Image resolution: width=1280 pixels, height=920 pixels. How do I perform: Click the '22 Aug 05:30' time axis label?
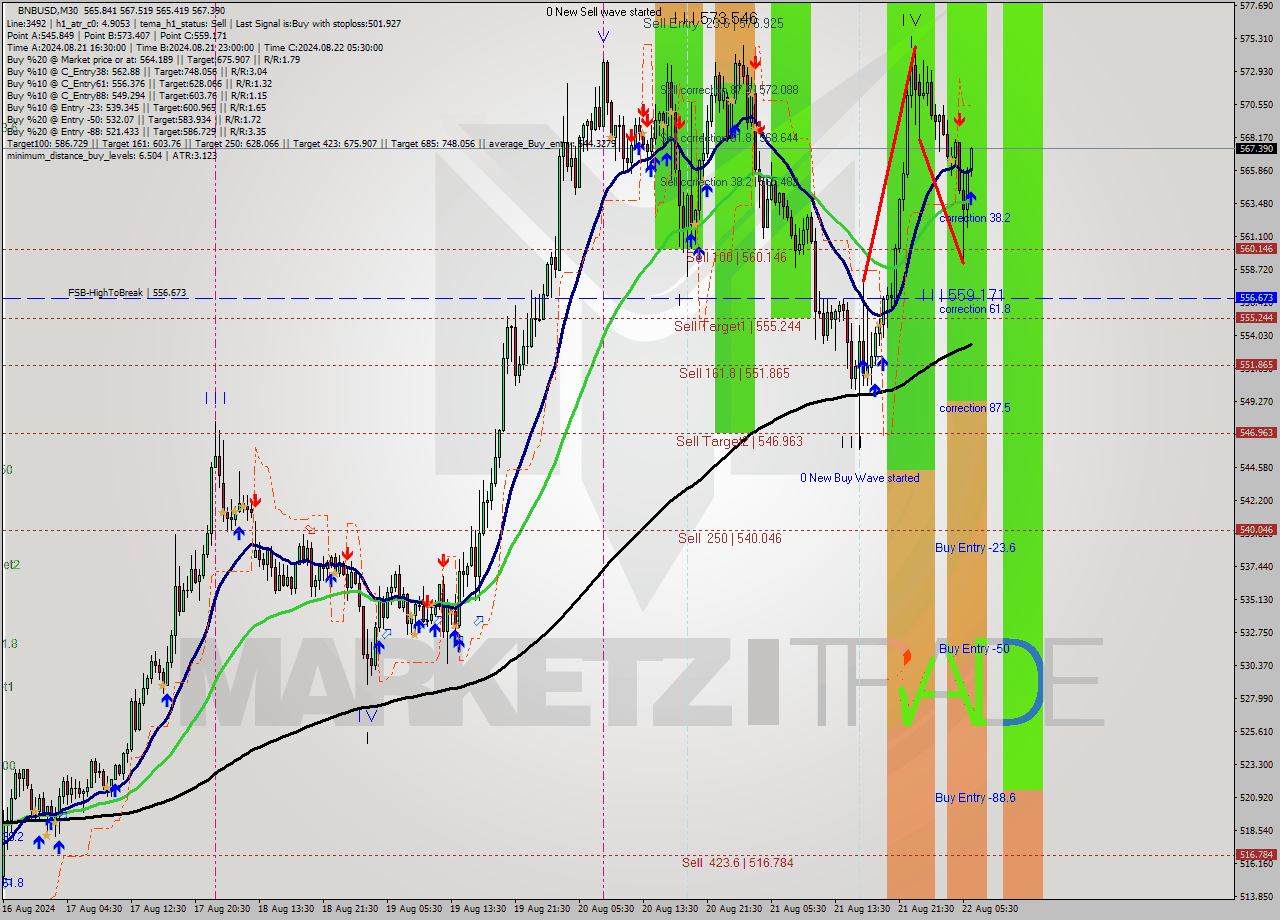coord(991,909)
